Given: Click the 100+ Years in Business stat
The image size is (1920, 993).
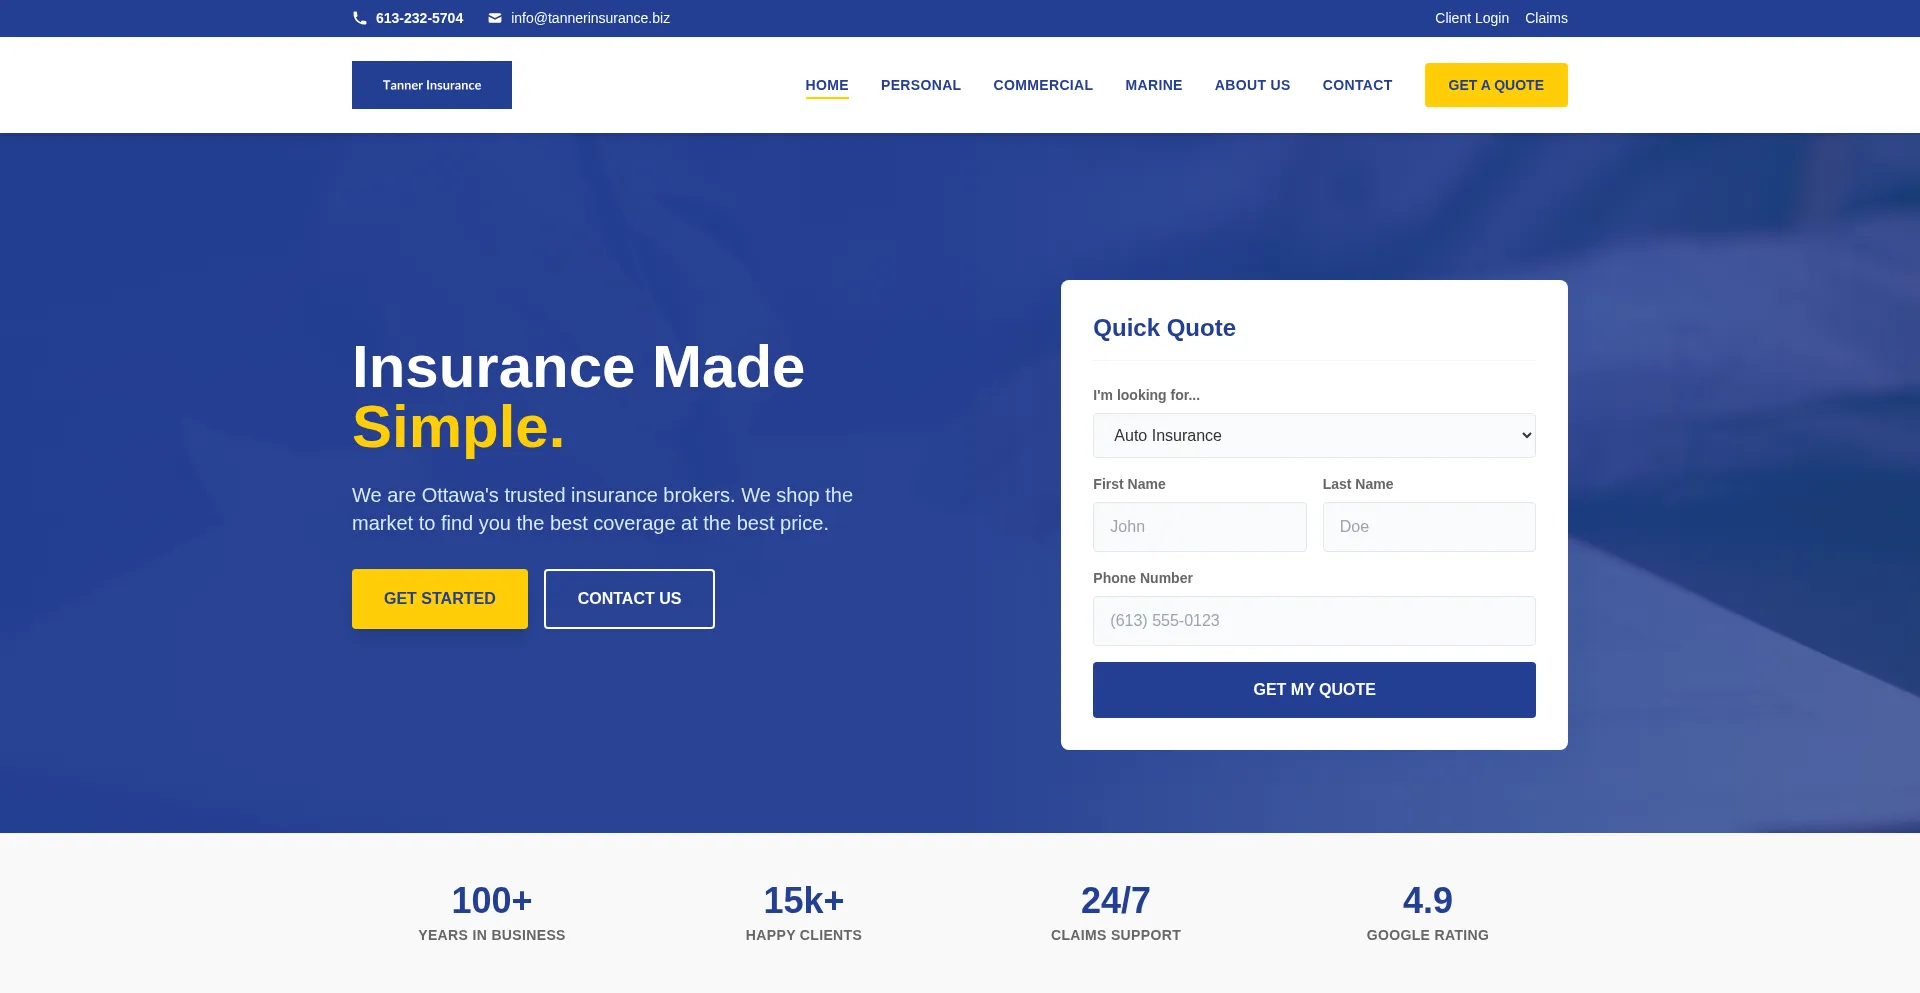Looking at the screenshot, I should click(x=492, y=915).
